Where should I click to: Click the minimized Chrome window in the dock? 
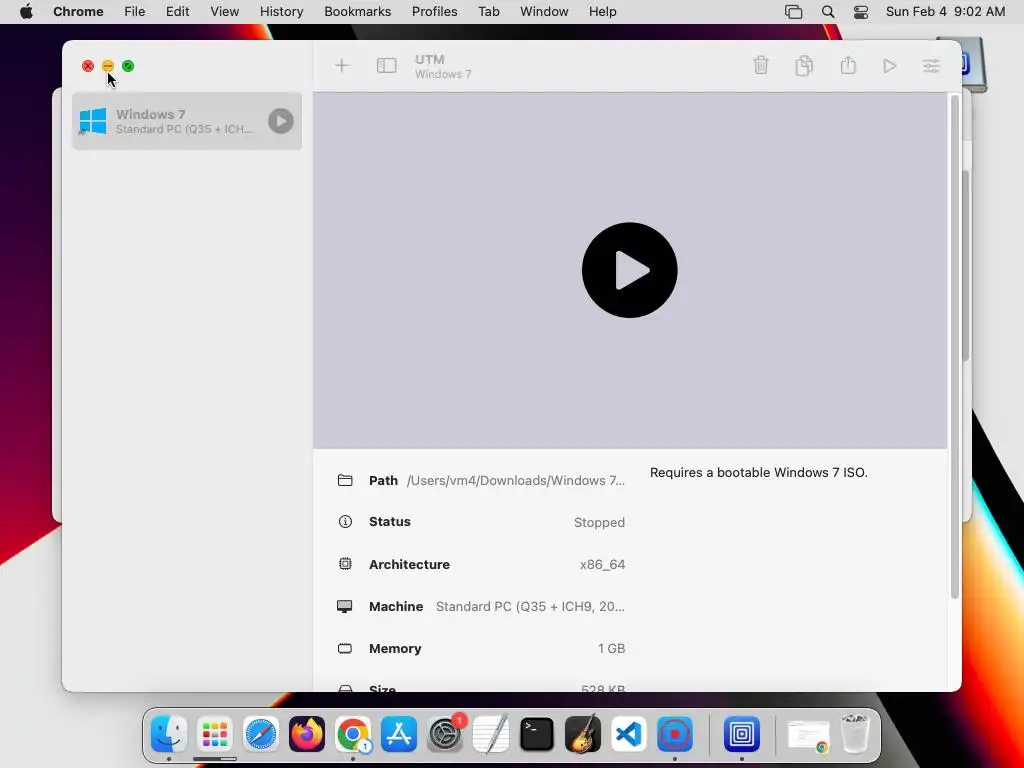pyautogui.click(x=808, y=735)
